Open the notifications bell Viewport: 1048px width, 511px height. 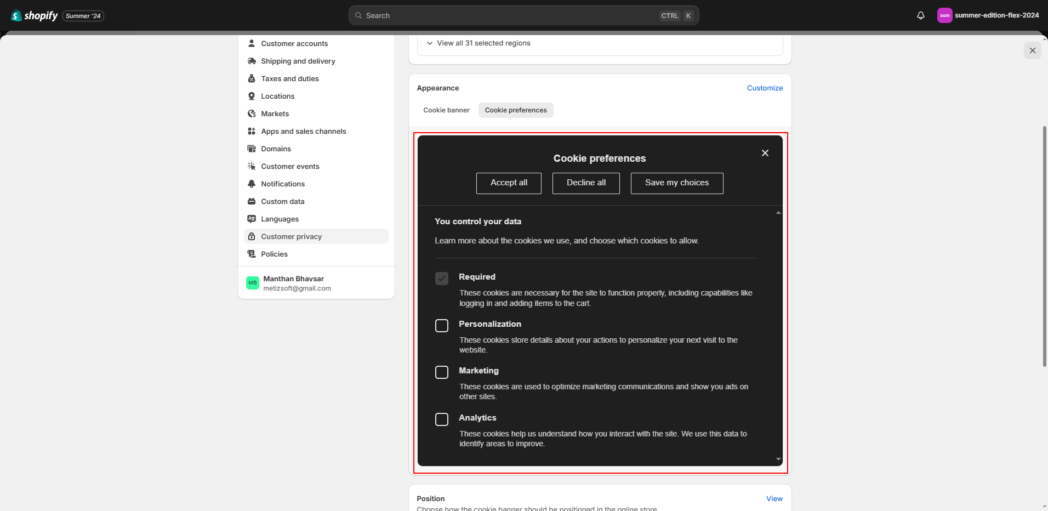click(x=920, y=15)
